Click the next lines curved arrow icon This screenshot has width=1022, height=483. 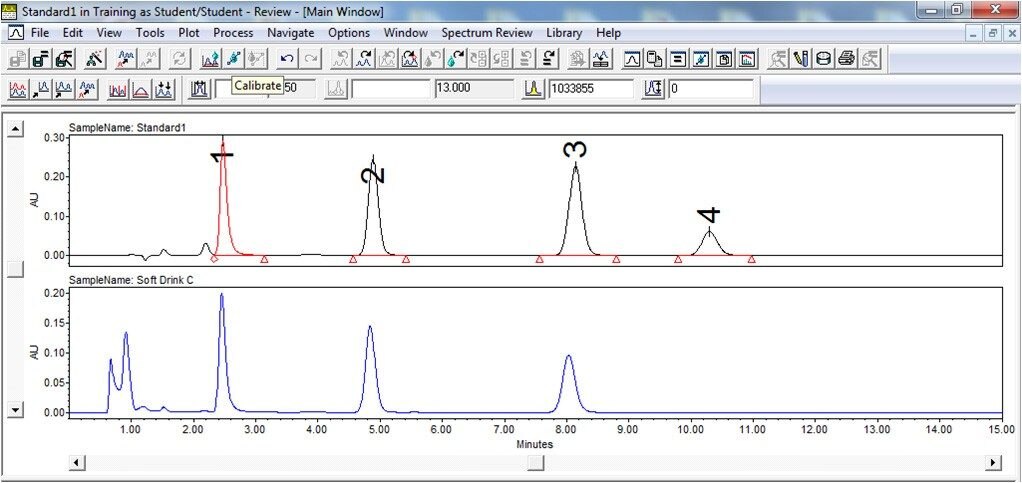point(549,59)
